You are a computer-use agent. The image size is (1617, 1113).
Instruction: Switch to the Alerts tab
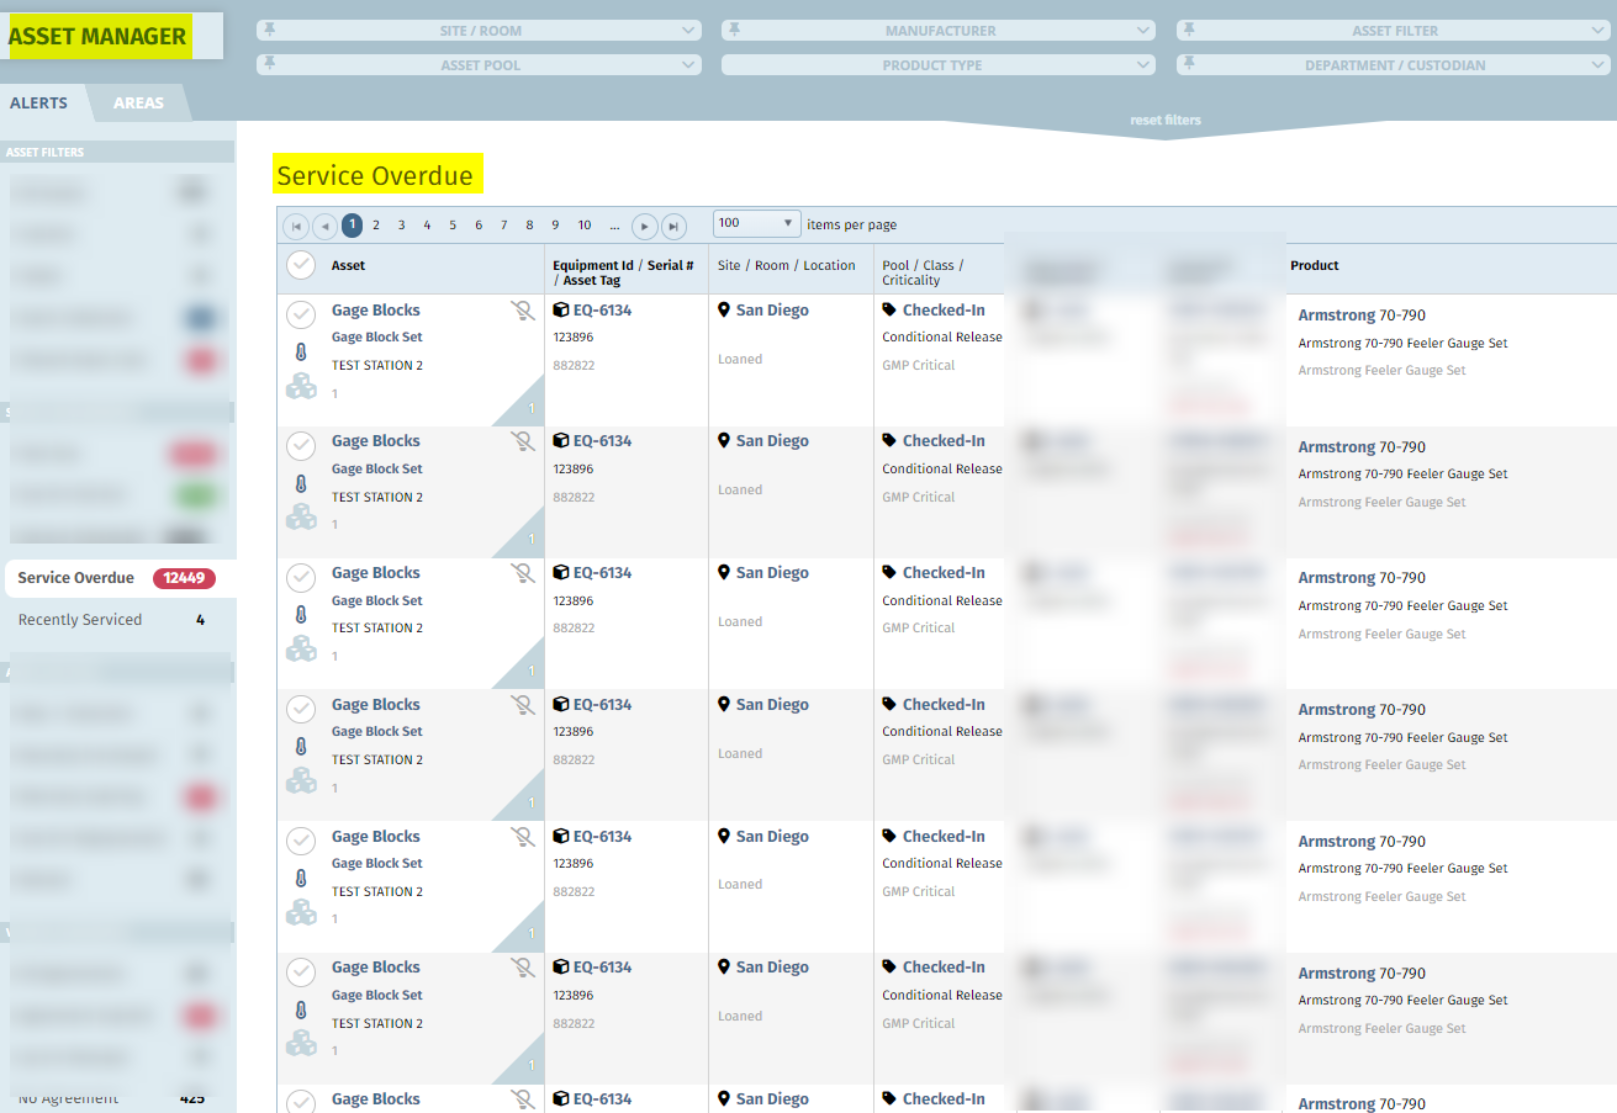[x=39, y=103]
